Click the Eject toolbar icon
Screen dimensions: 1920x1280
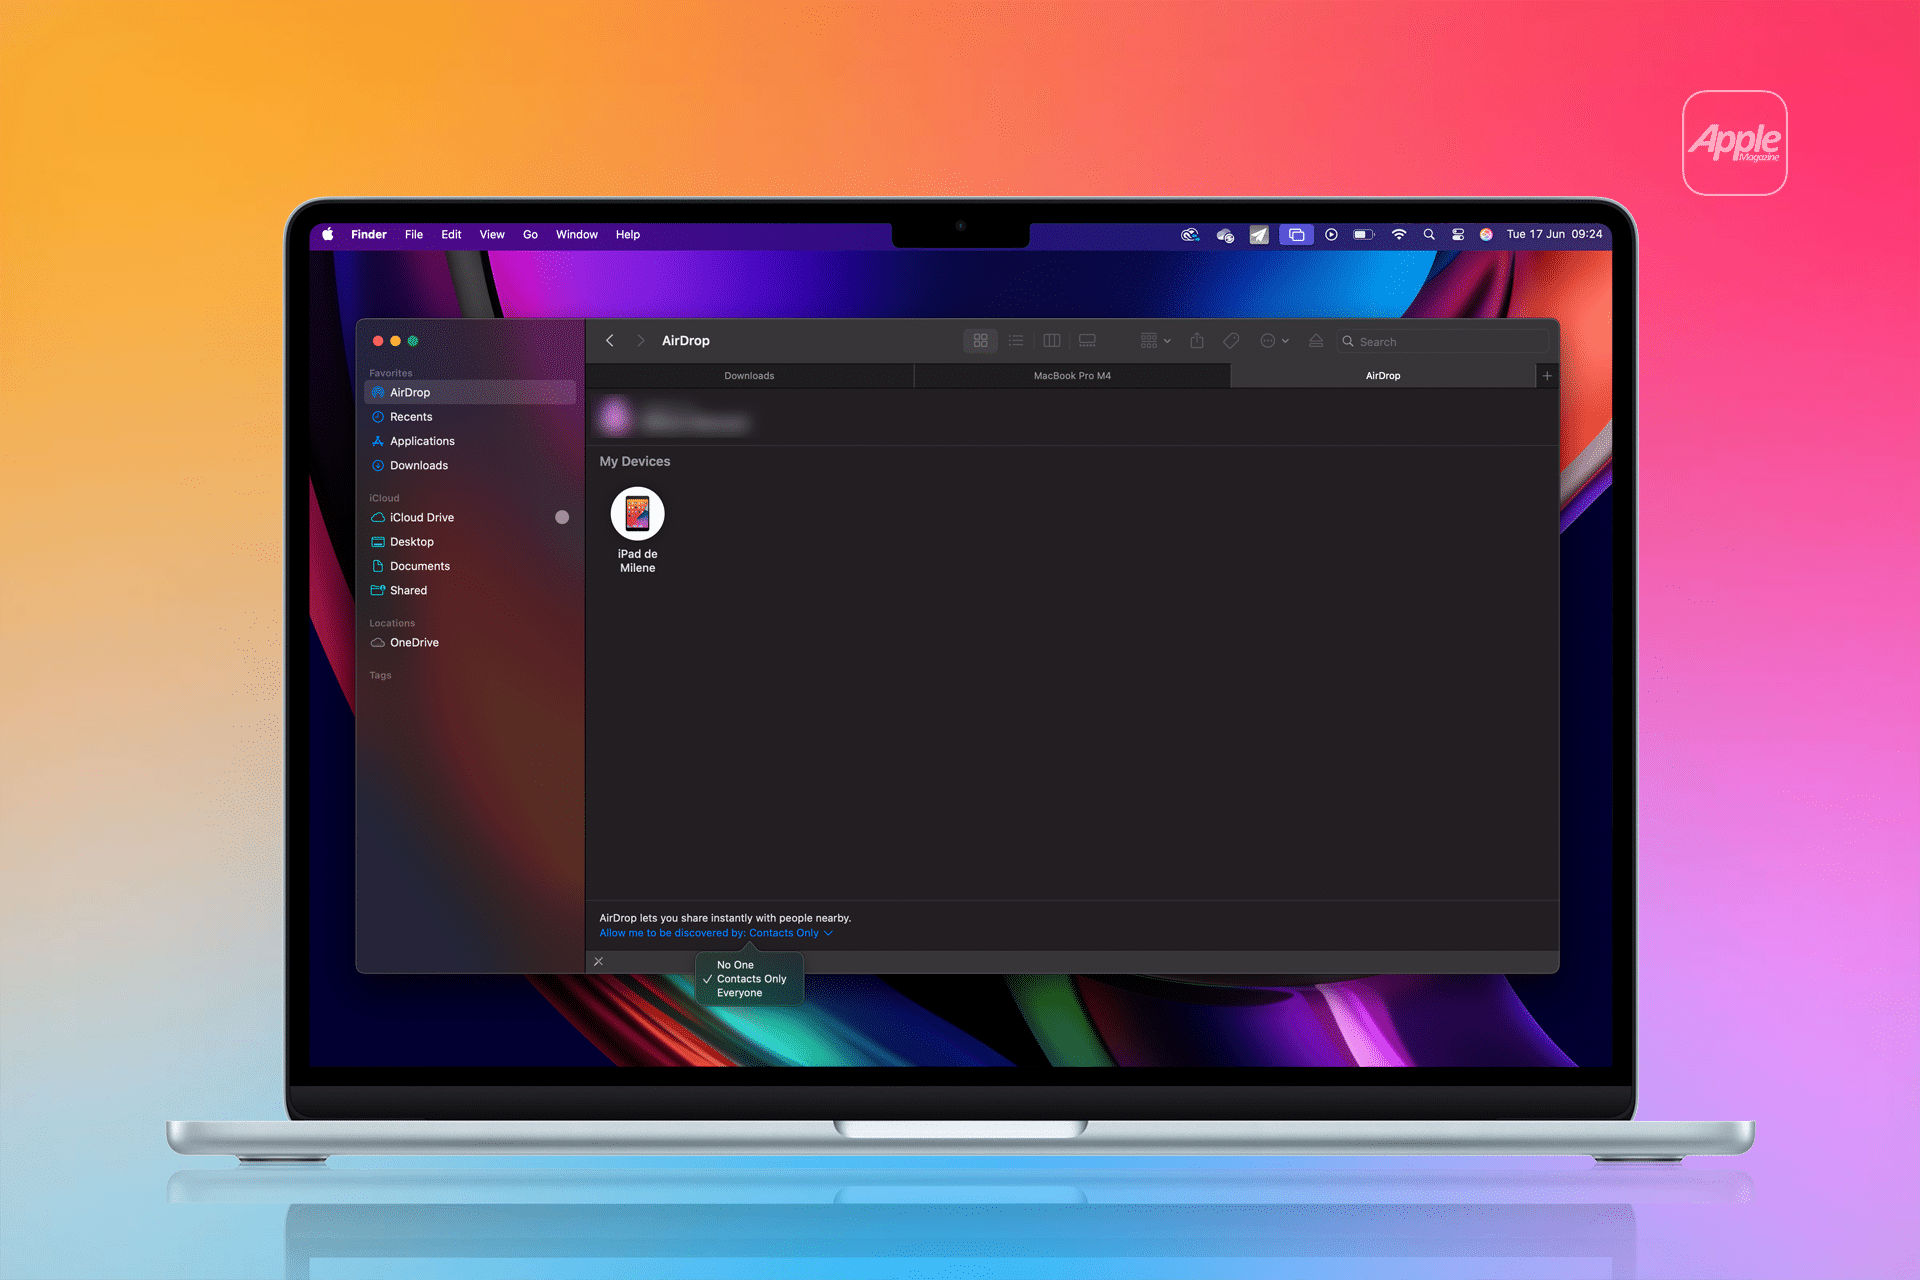click(1316, 341)
